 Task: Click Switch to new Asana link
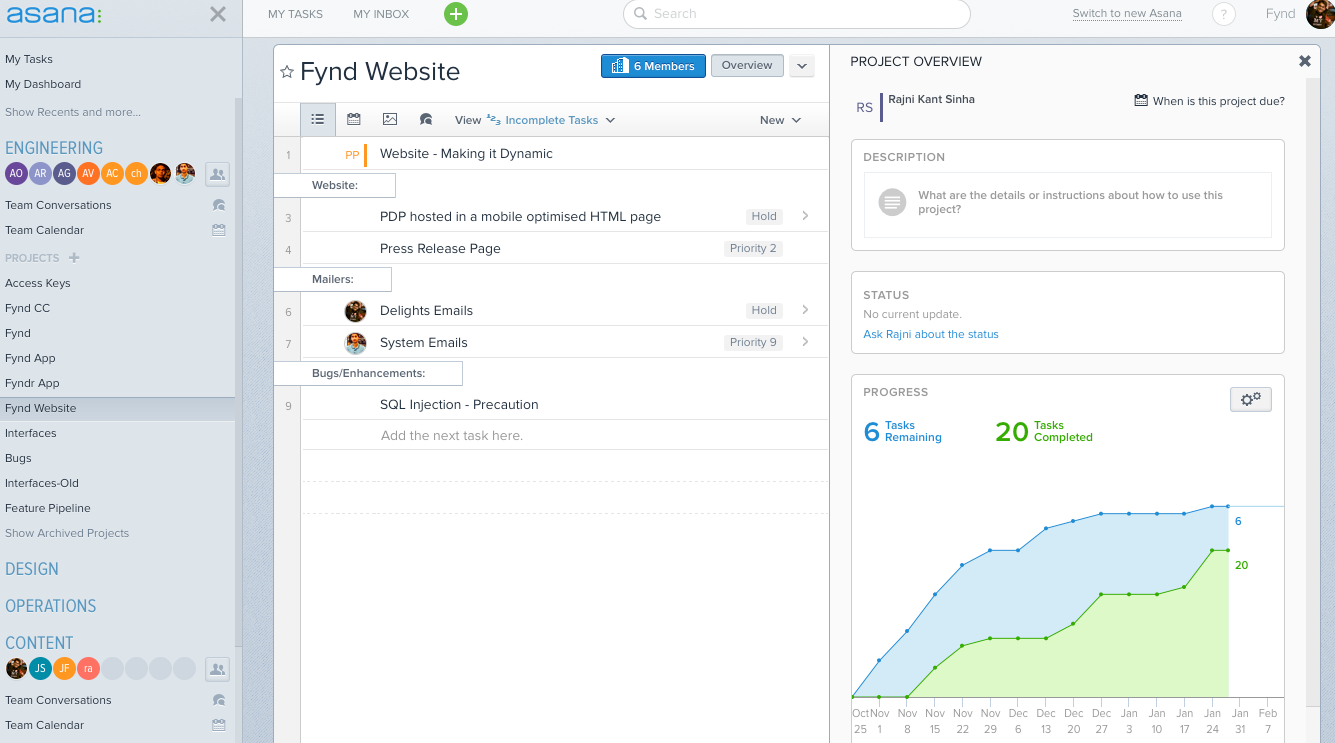(1127, 14)
